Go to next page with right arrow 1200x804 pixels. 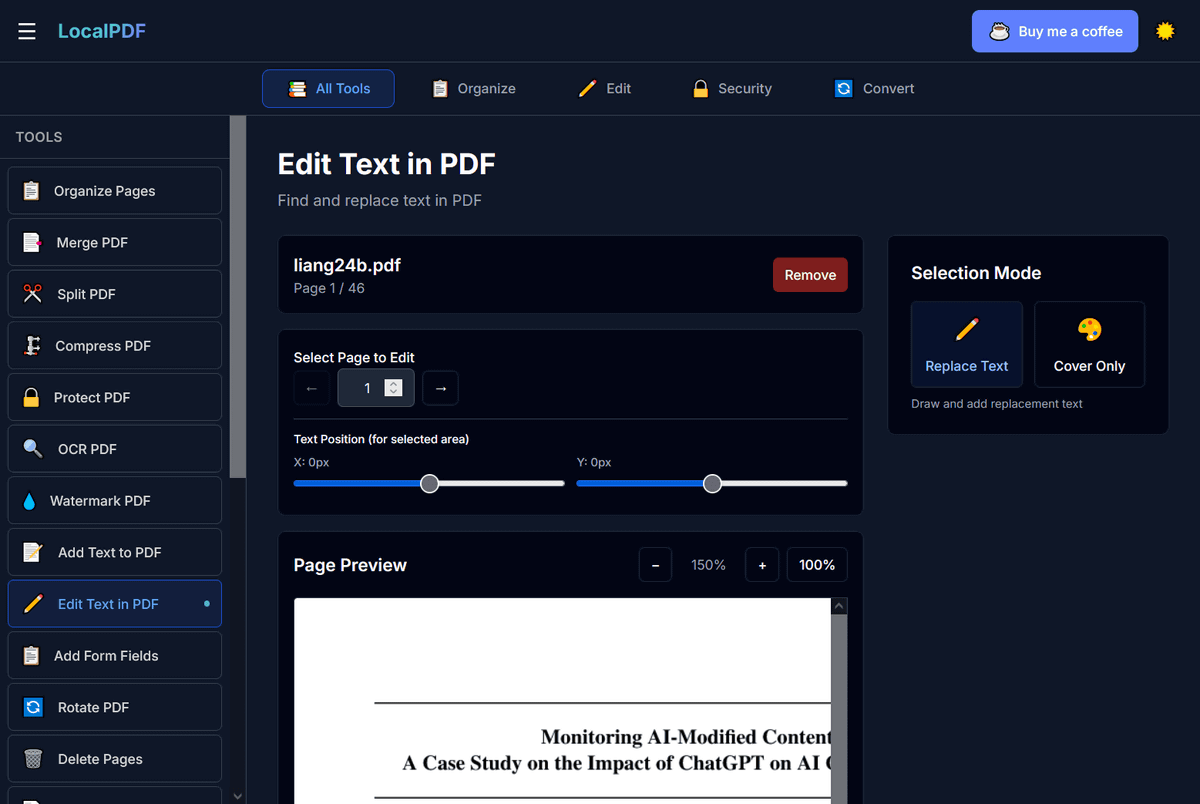point(441,388)
